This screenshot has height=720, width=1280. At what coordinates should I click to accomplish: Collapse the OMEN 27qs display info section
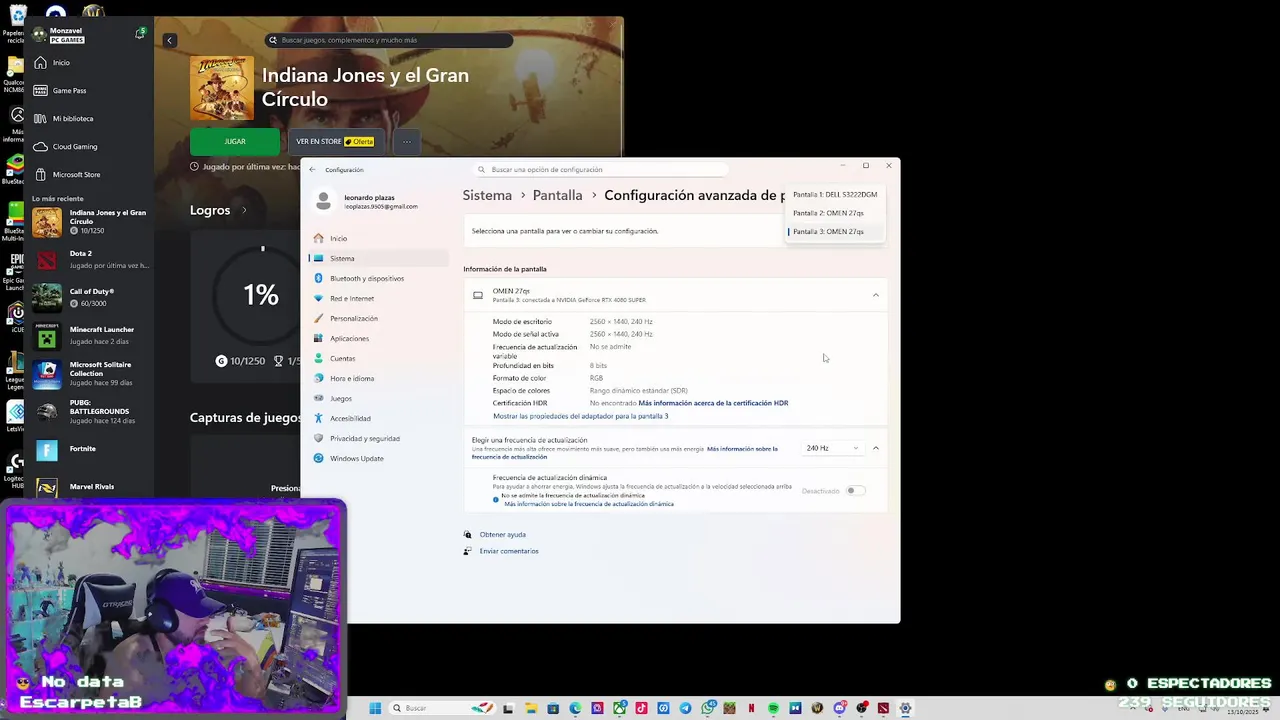coord(875,295)
